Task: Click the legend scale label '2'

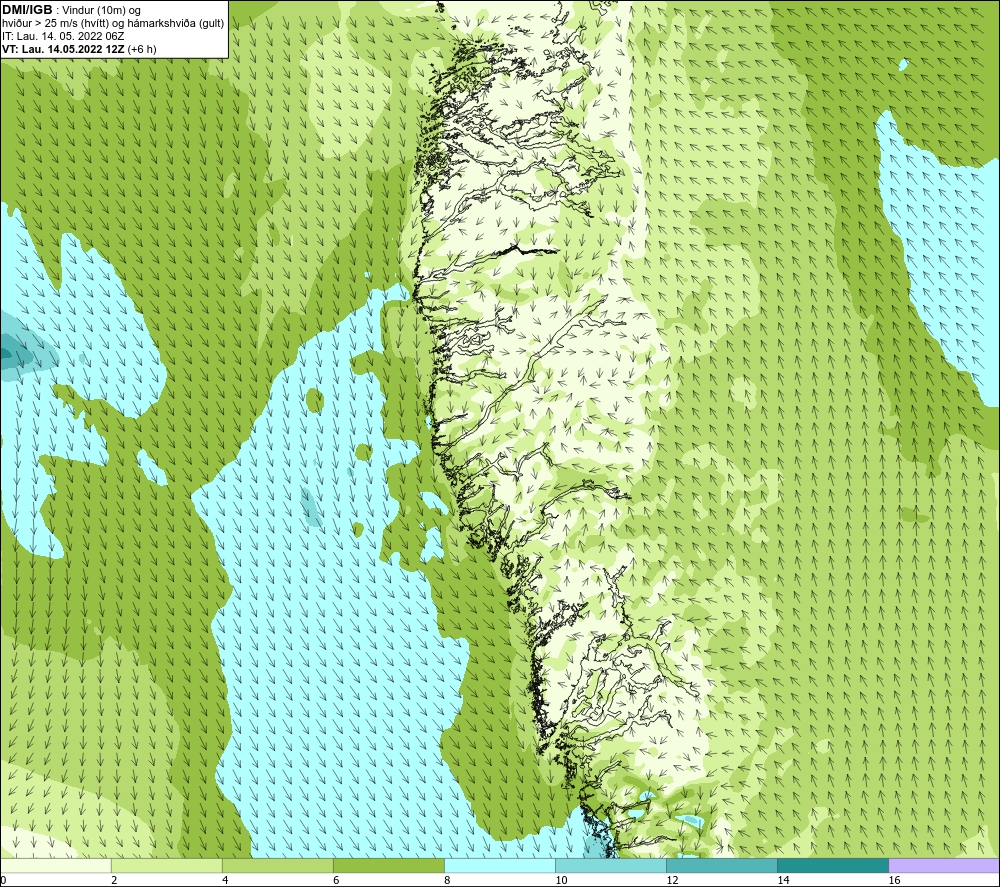Action: [114, 880]
